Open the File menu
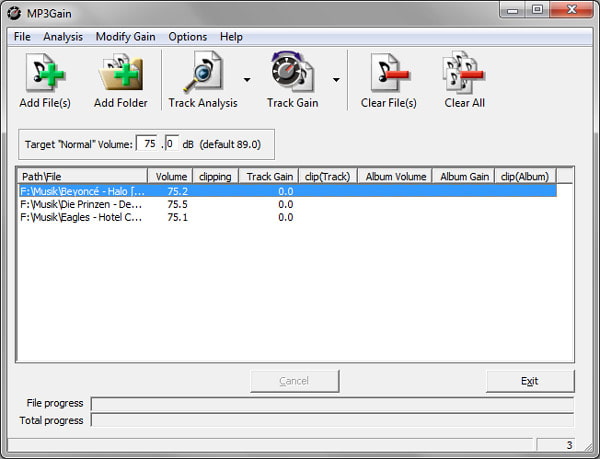 coord(22,37)
